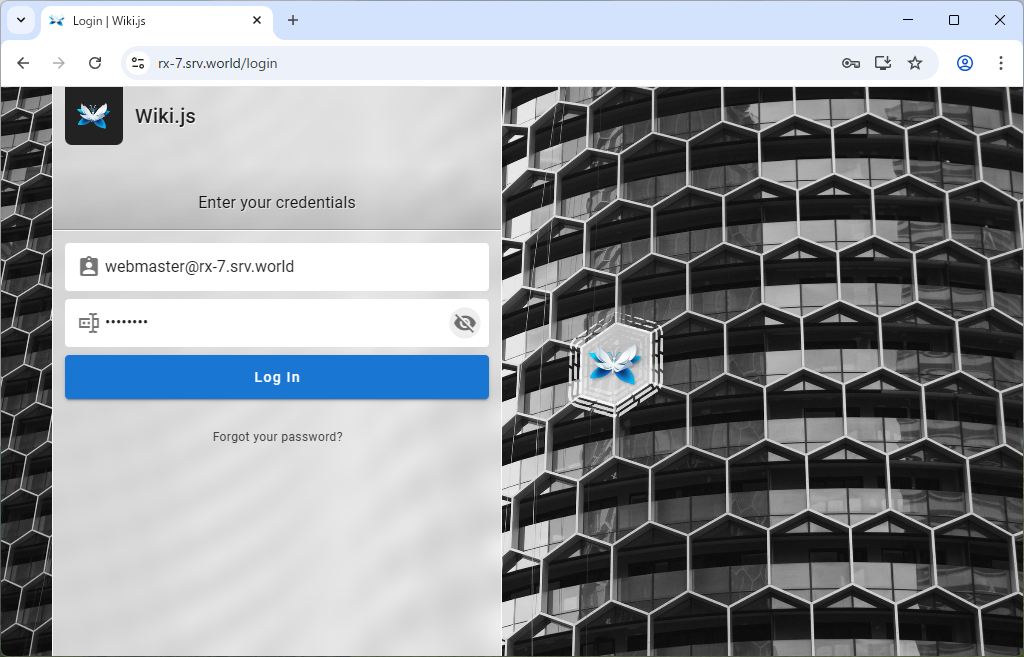
Task: Open the Forgot your password link
Action: coord(277,436)
